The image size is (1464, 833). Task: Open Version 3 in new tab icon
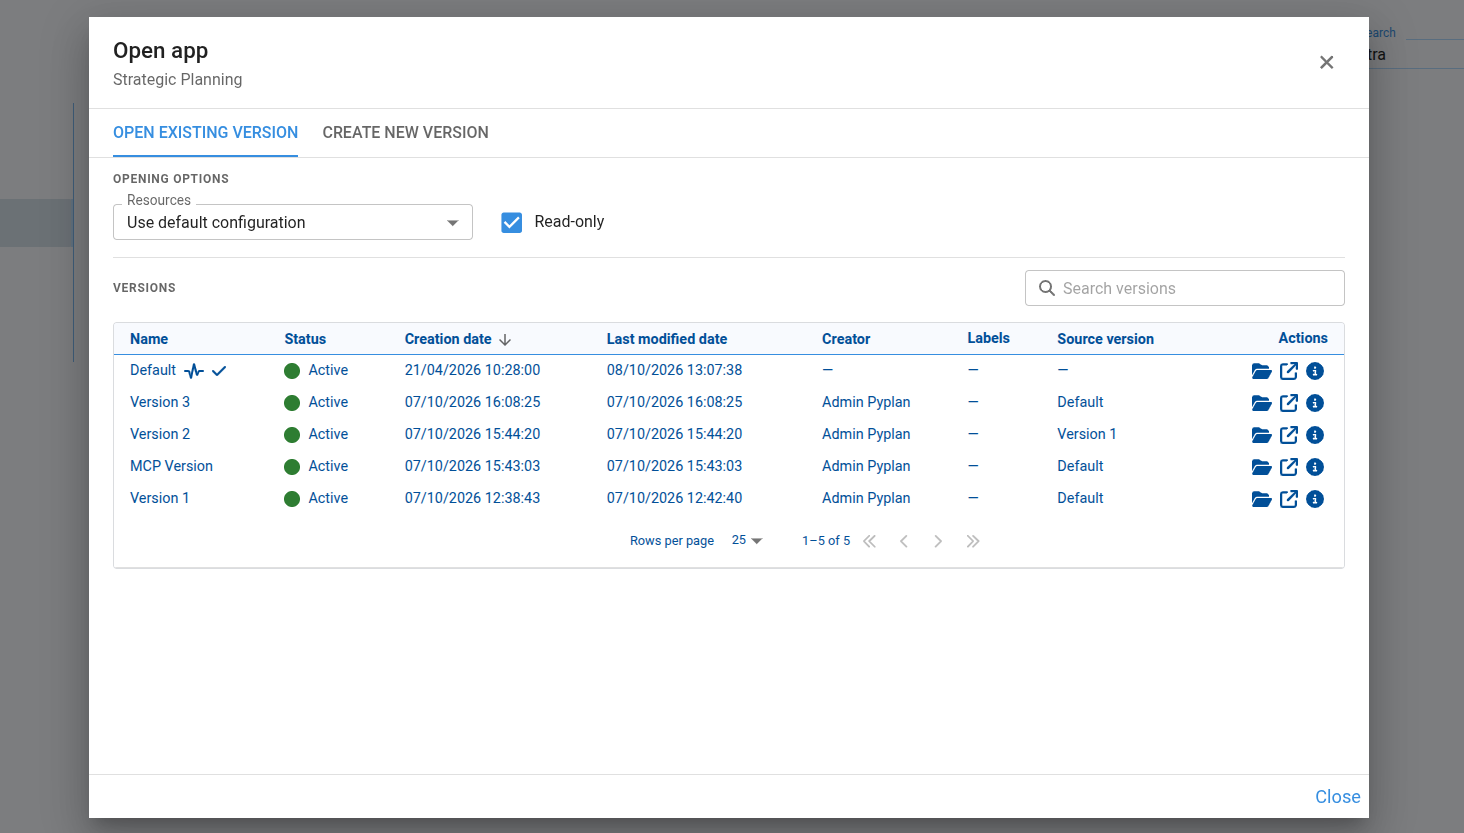pyautogui.click(x=1289, y=403)
